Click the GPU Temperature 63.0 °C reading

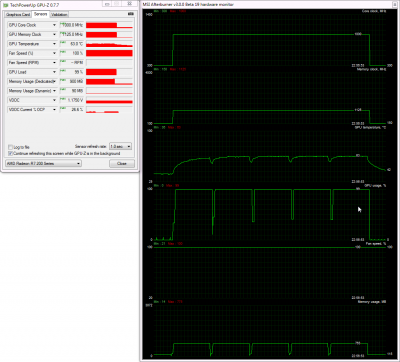[71, 44]
